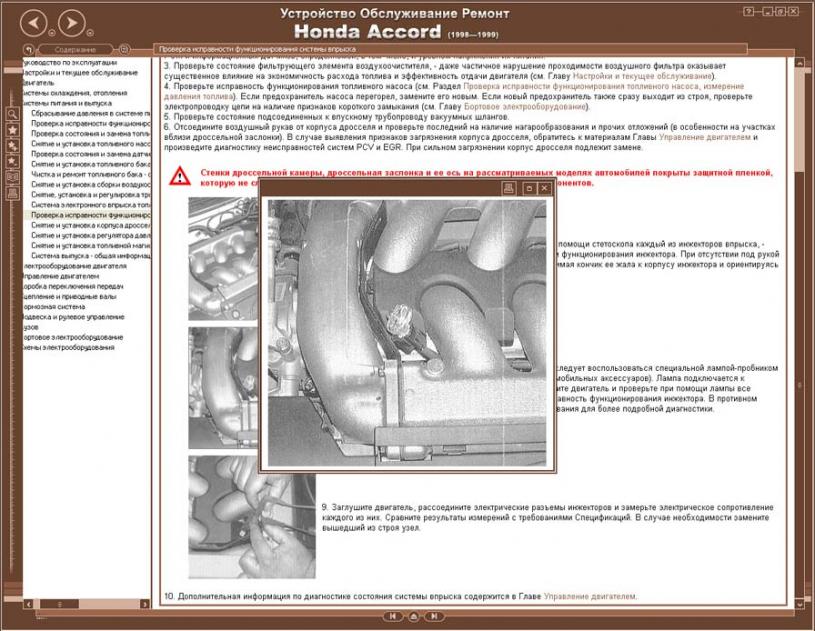Open the 'Схемы электрооборудования' chapter
The height and width of the screenshot is (631, 815).
click(69, 348)
